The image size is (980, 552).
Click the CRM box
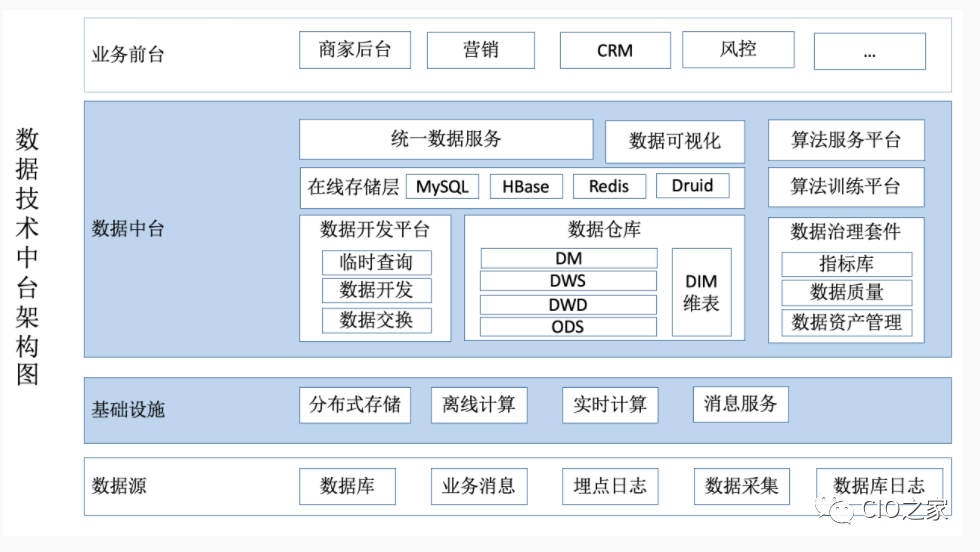coord(614,50)
